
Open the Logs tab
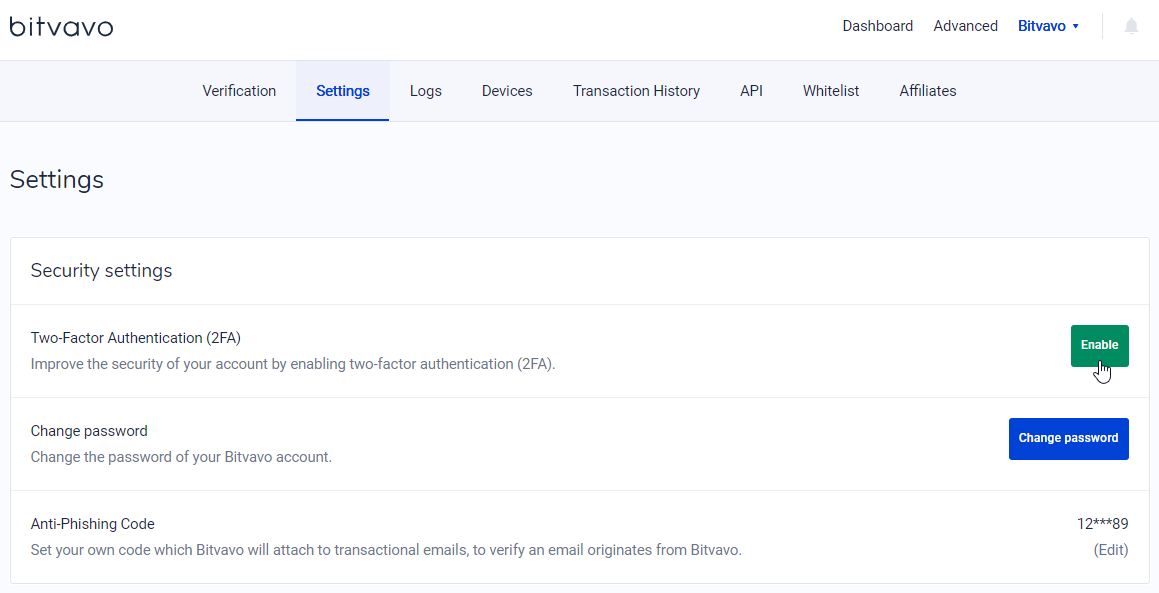click(x=425, y=91)
